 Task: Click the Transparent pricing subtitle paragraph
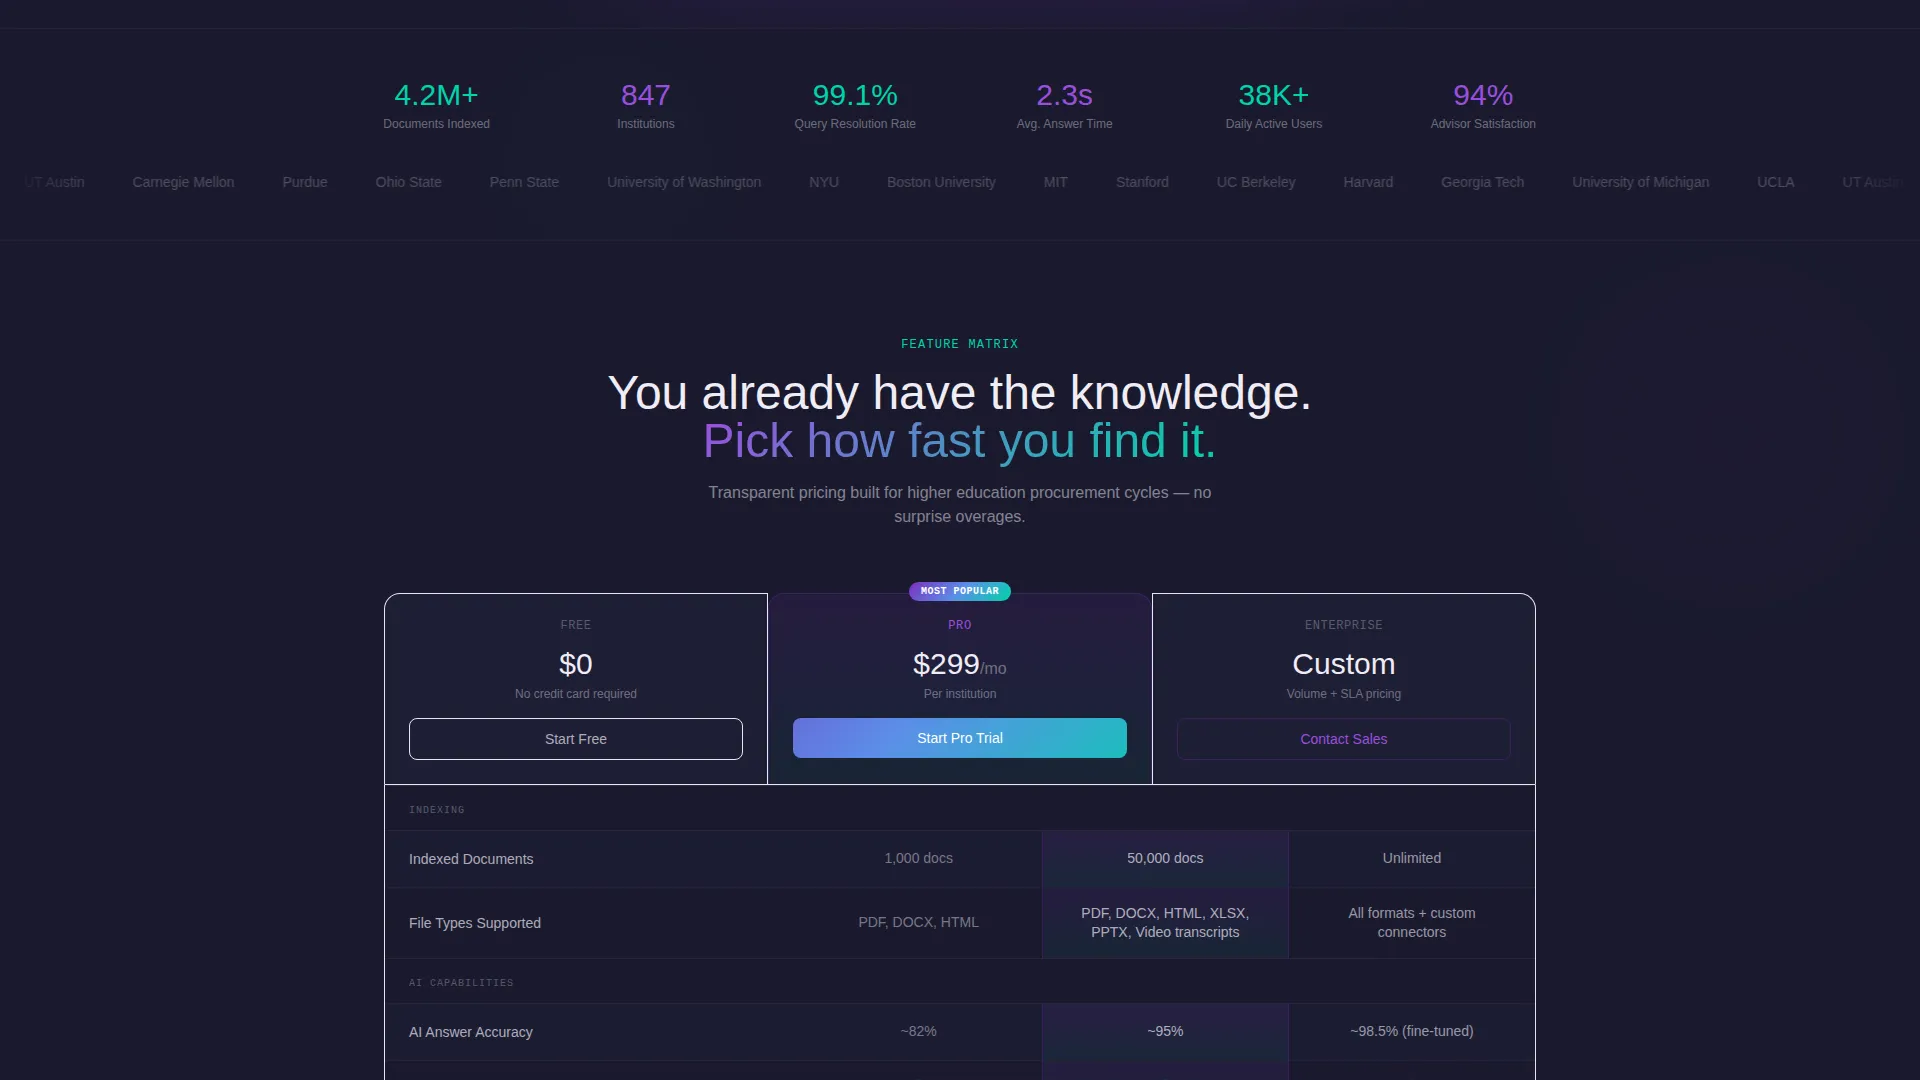pos(959,504)
